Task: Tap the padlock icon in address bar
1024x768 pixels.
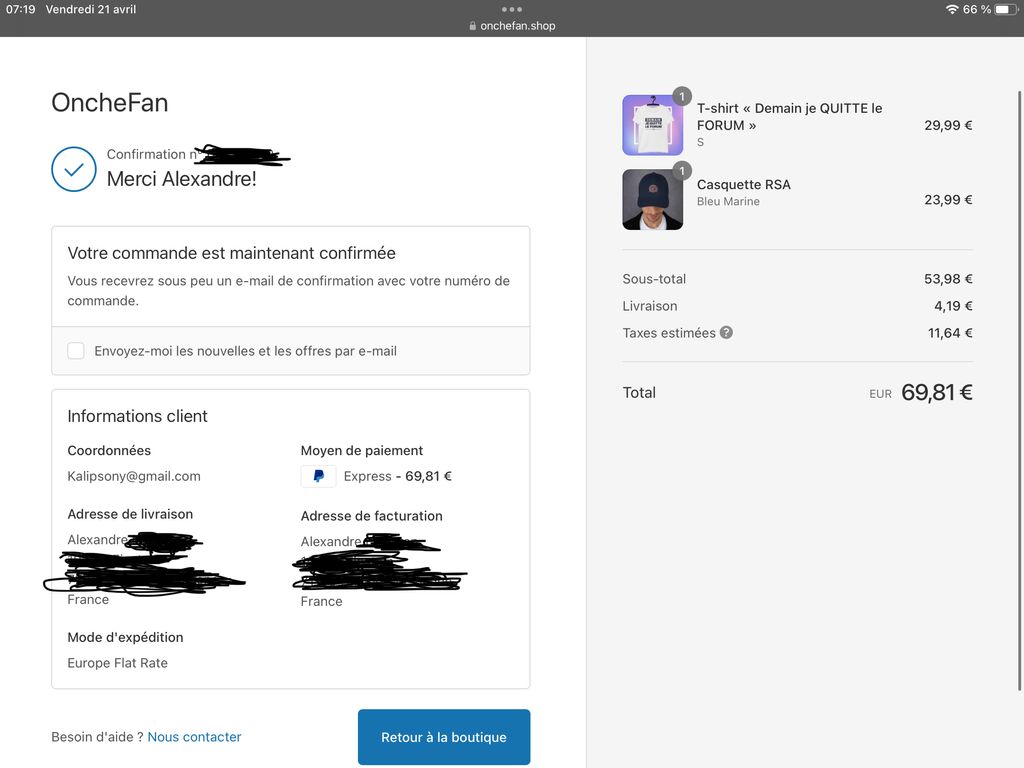Action: pyautogui.click(x=473, y=26)
